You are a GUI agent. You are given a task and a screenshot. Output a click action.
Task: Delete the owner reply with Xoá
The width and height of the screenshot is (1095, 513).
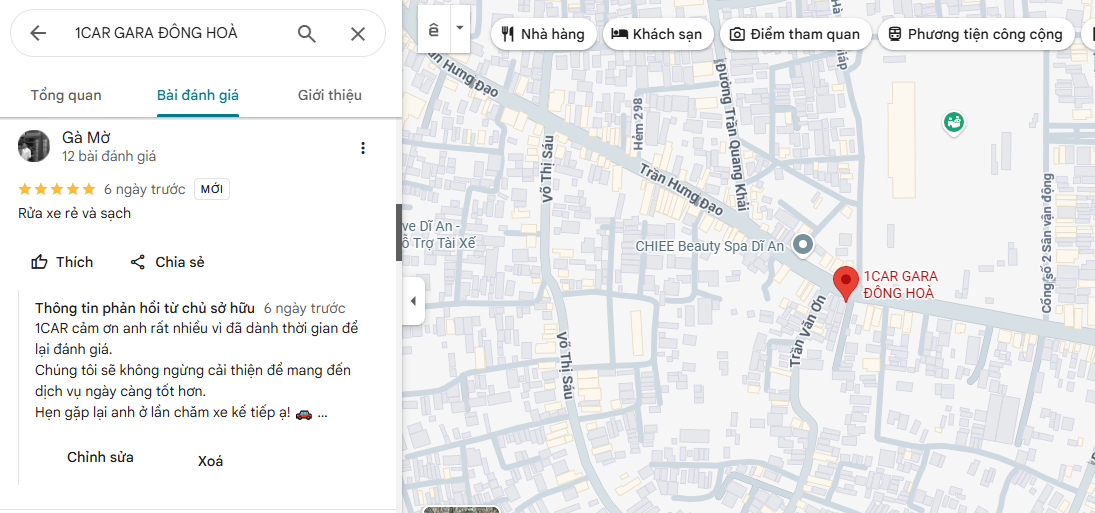click(210, 461)
